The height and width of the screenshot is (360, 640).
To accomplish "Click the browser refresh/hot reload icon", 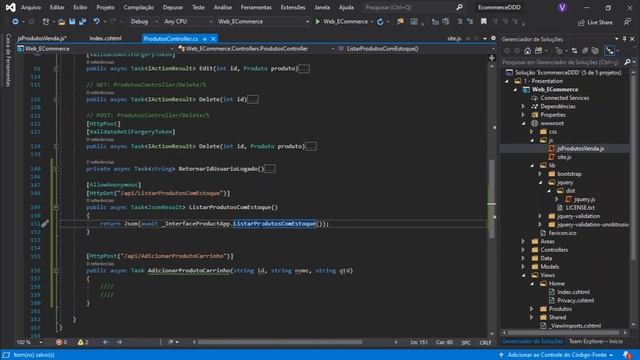I will tap(380, 22).
